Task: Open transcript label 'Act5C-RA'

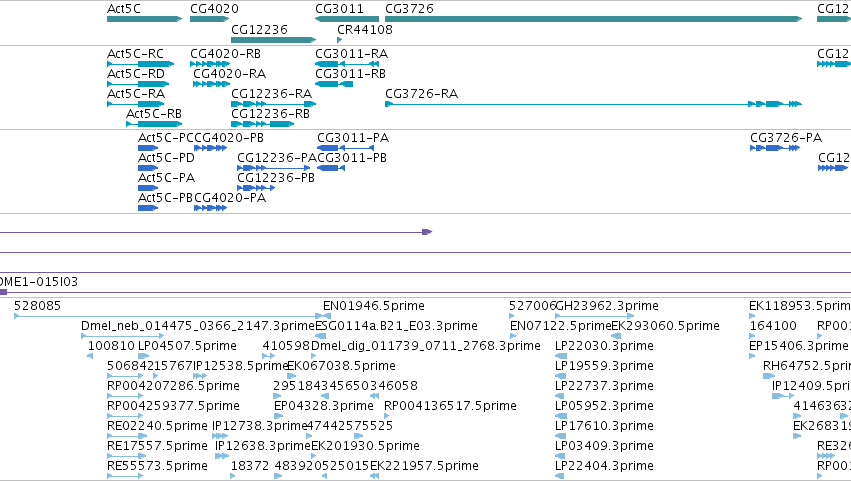Action: coord(136,94)
